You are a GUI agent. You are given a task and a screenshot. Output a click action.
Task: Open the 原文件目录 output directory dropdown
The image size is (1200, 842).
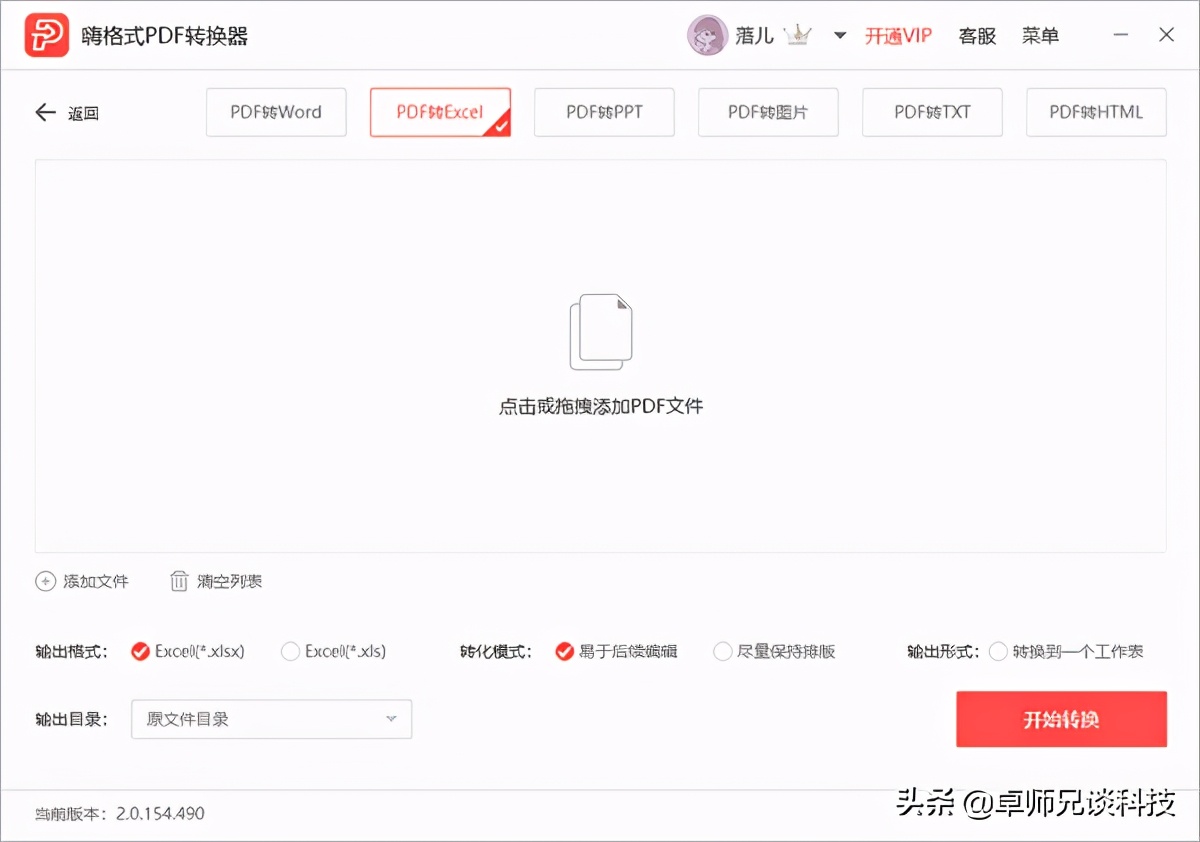tap(272, 719)
